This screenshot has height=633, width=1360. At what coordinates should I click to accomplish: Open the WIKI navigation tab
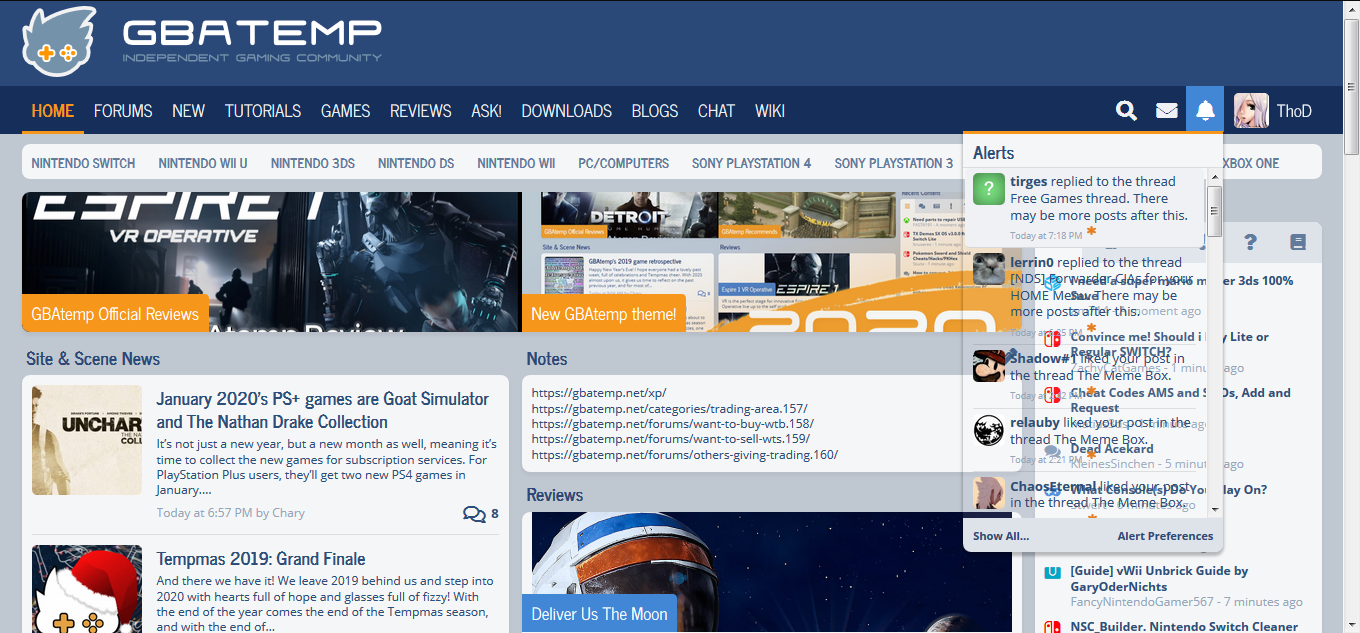coord(770,111)
